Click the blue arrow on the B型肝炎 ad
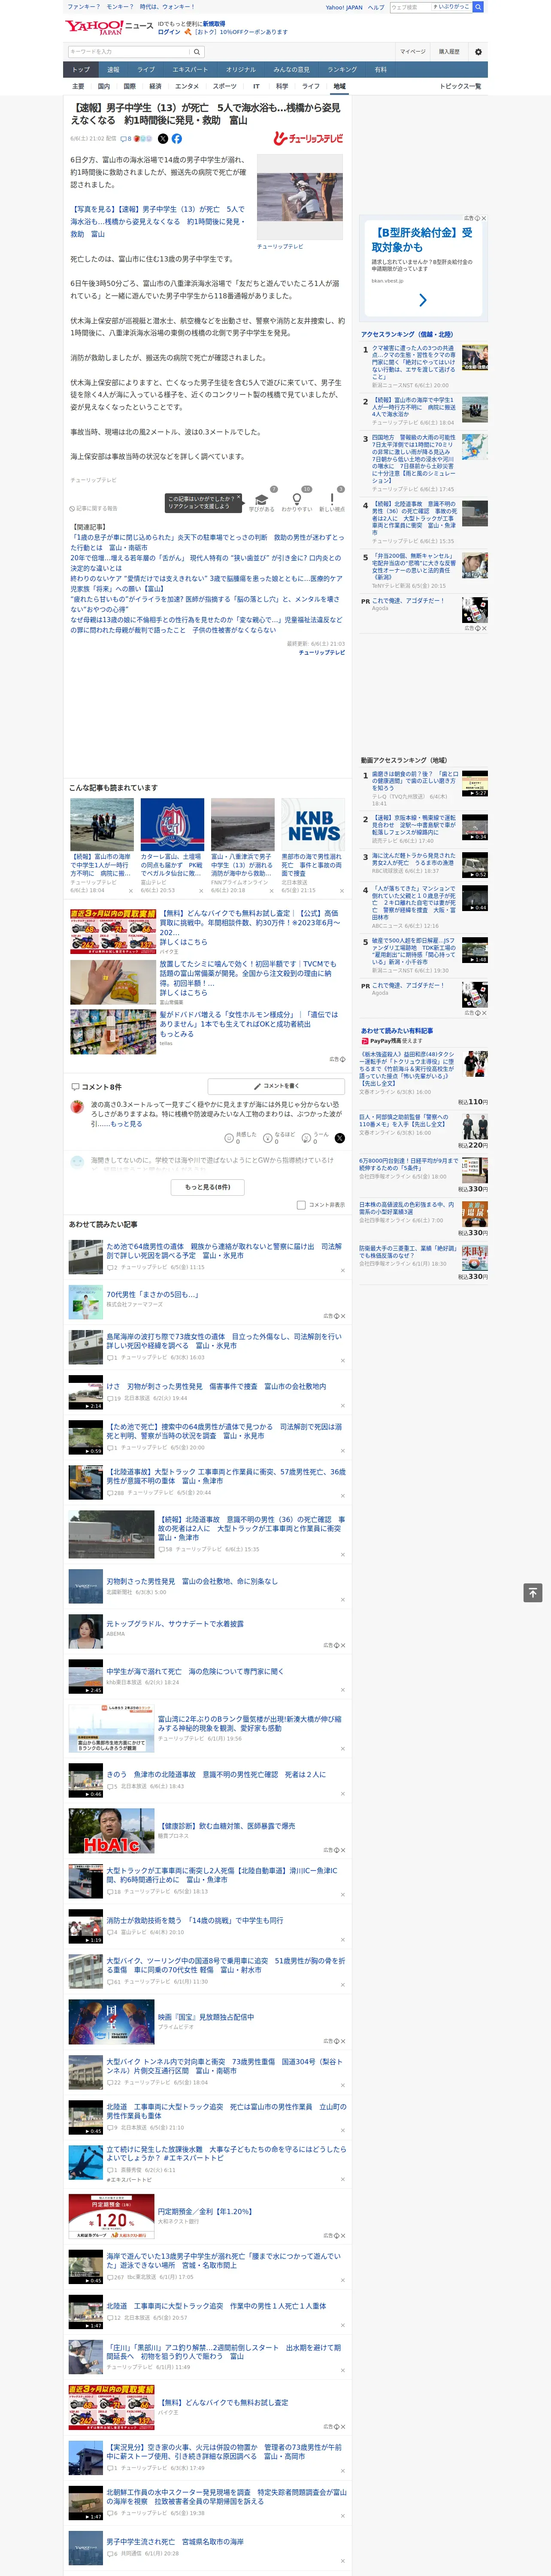551x2576 pixels. pyautogui.click(x=423, y=300)
